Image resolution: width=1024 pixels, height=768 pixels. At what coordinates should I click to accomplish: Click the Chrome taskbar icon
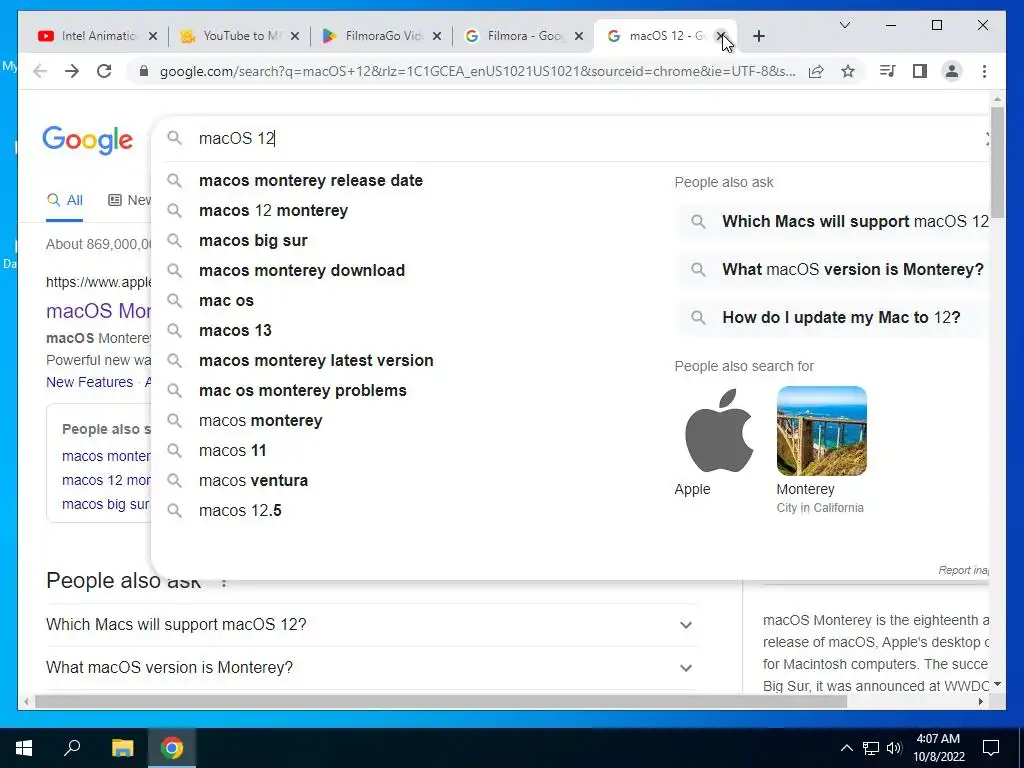click(172, 748)
